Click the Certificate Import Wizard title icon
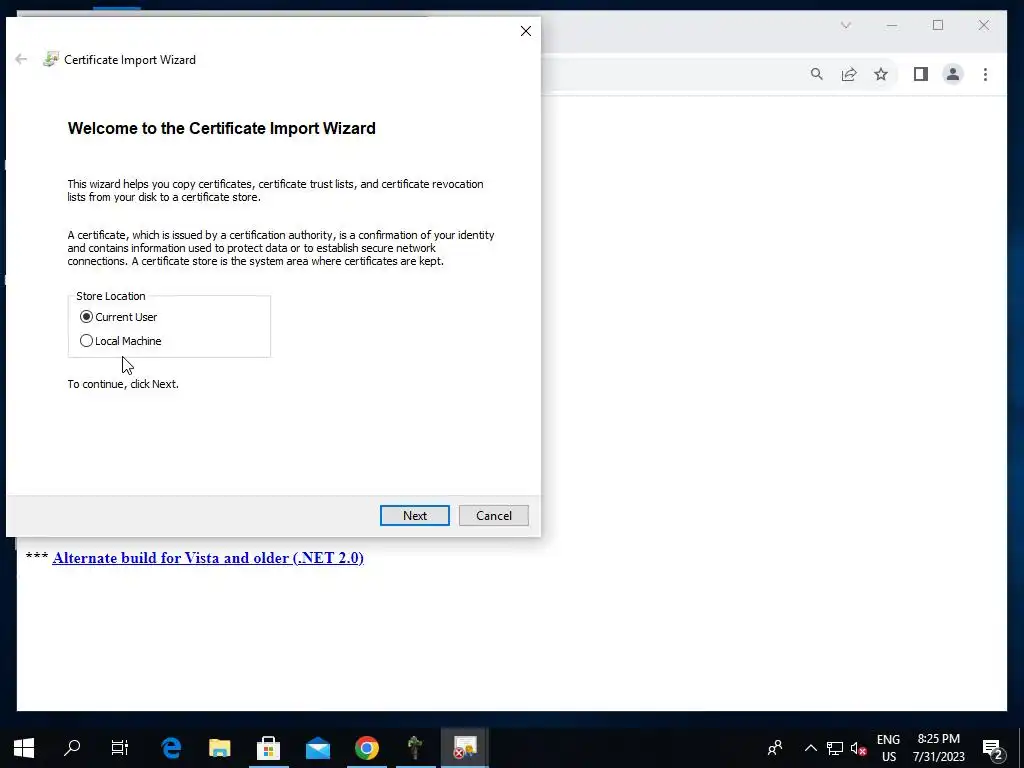1024x768 pixels. [x=50, y=59]
